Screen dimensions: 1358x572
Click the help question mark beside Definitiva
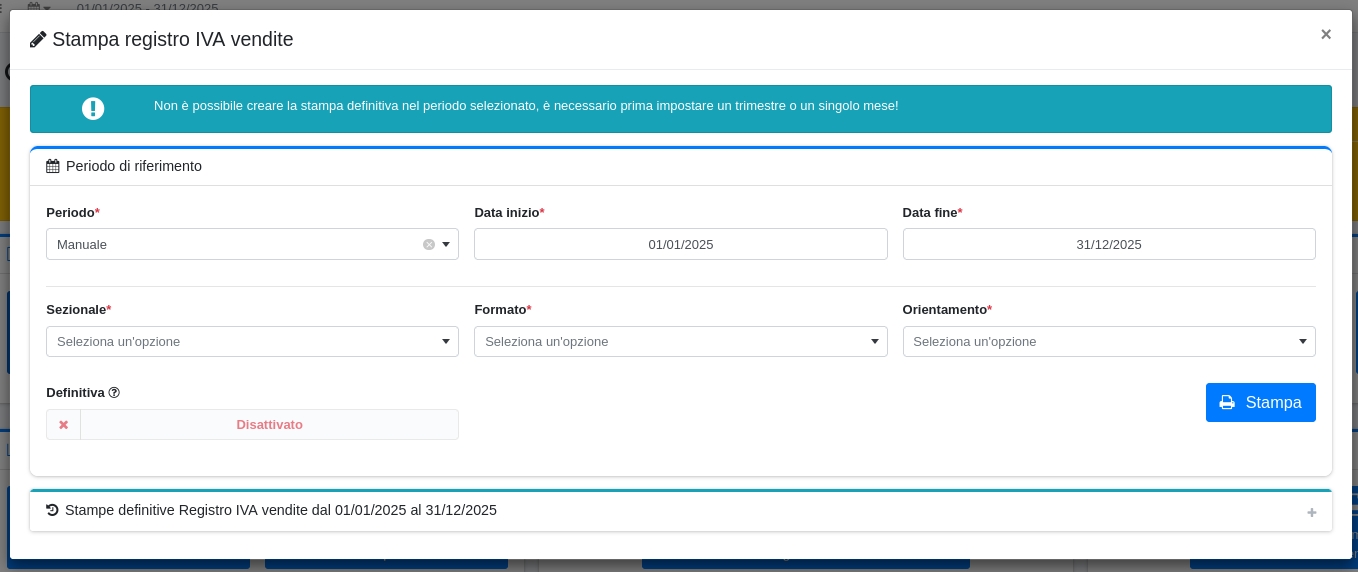coord(114,393)
